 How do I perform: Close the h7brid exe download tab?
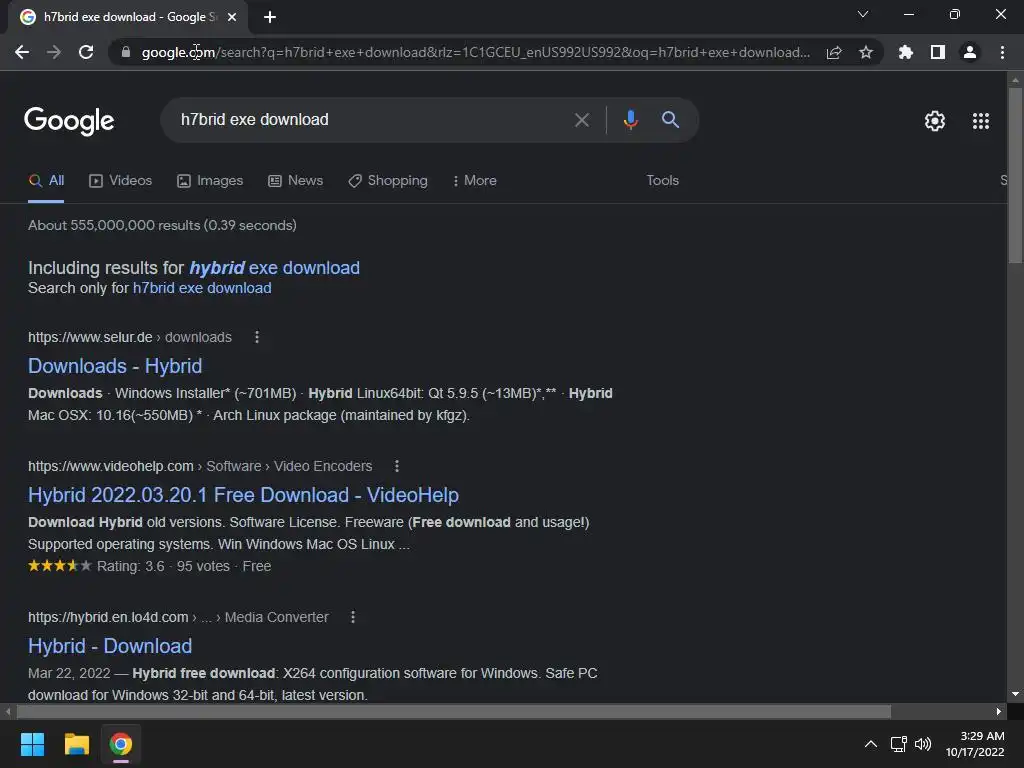(x=232, y=17)
